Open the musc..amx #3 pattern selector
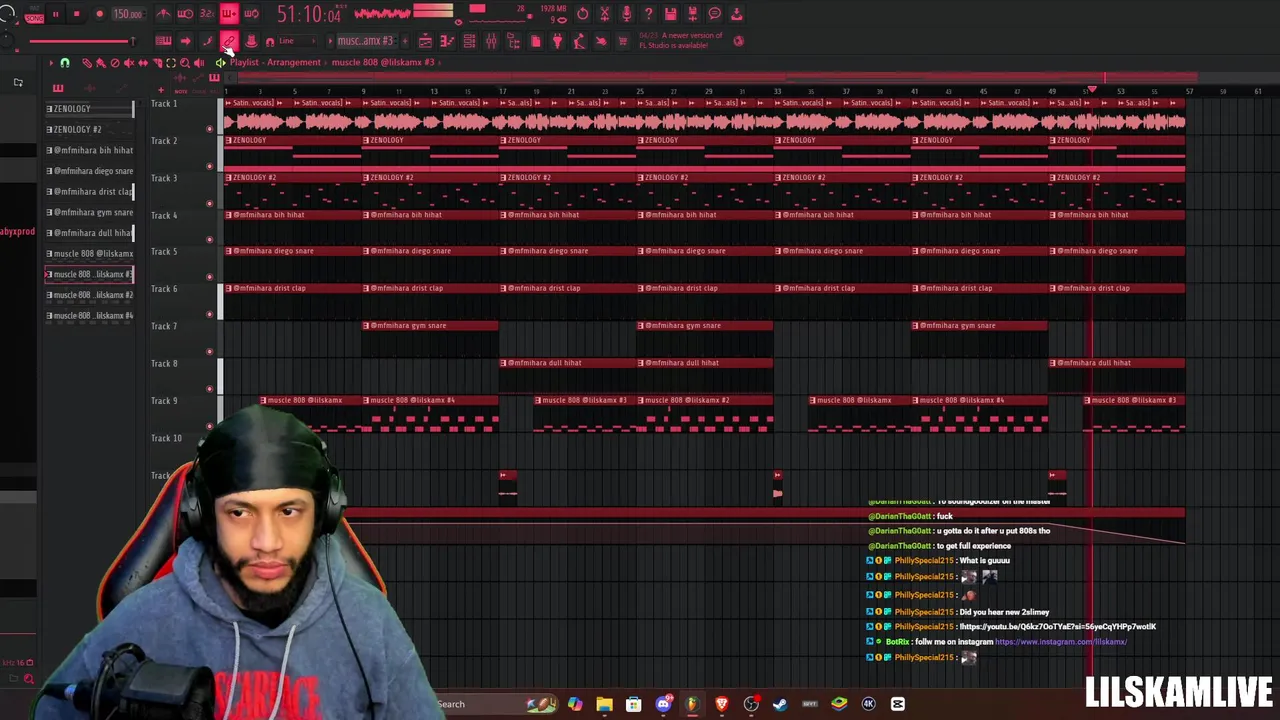Viewport: 1280px width, 720px height. [365, 41]
